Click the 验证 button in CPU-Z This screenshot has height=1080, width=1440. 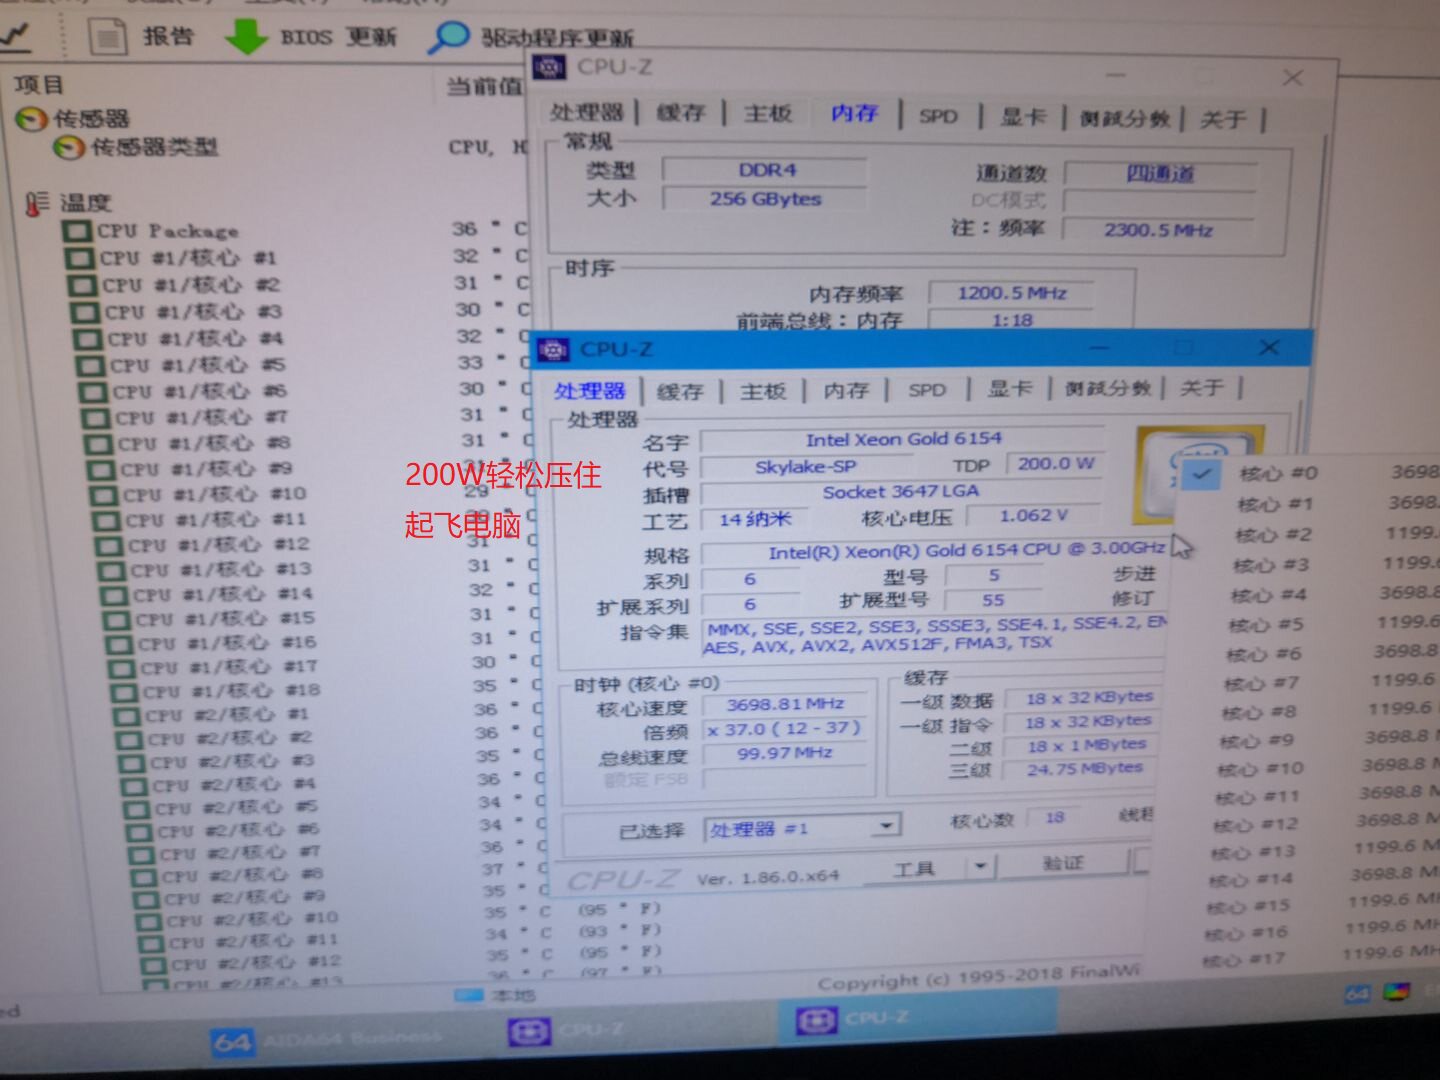pyautogui.click(x=1062, y=862)
